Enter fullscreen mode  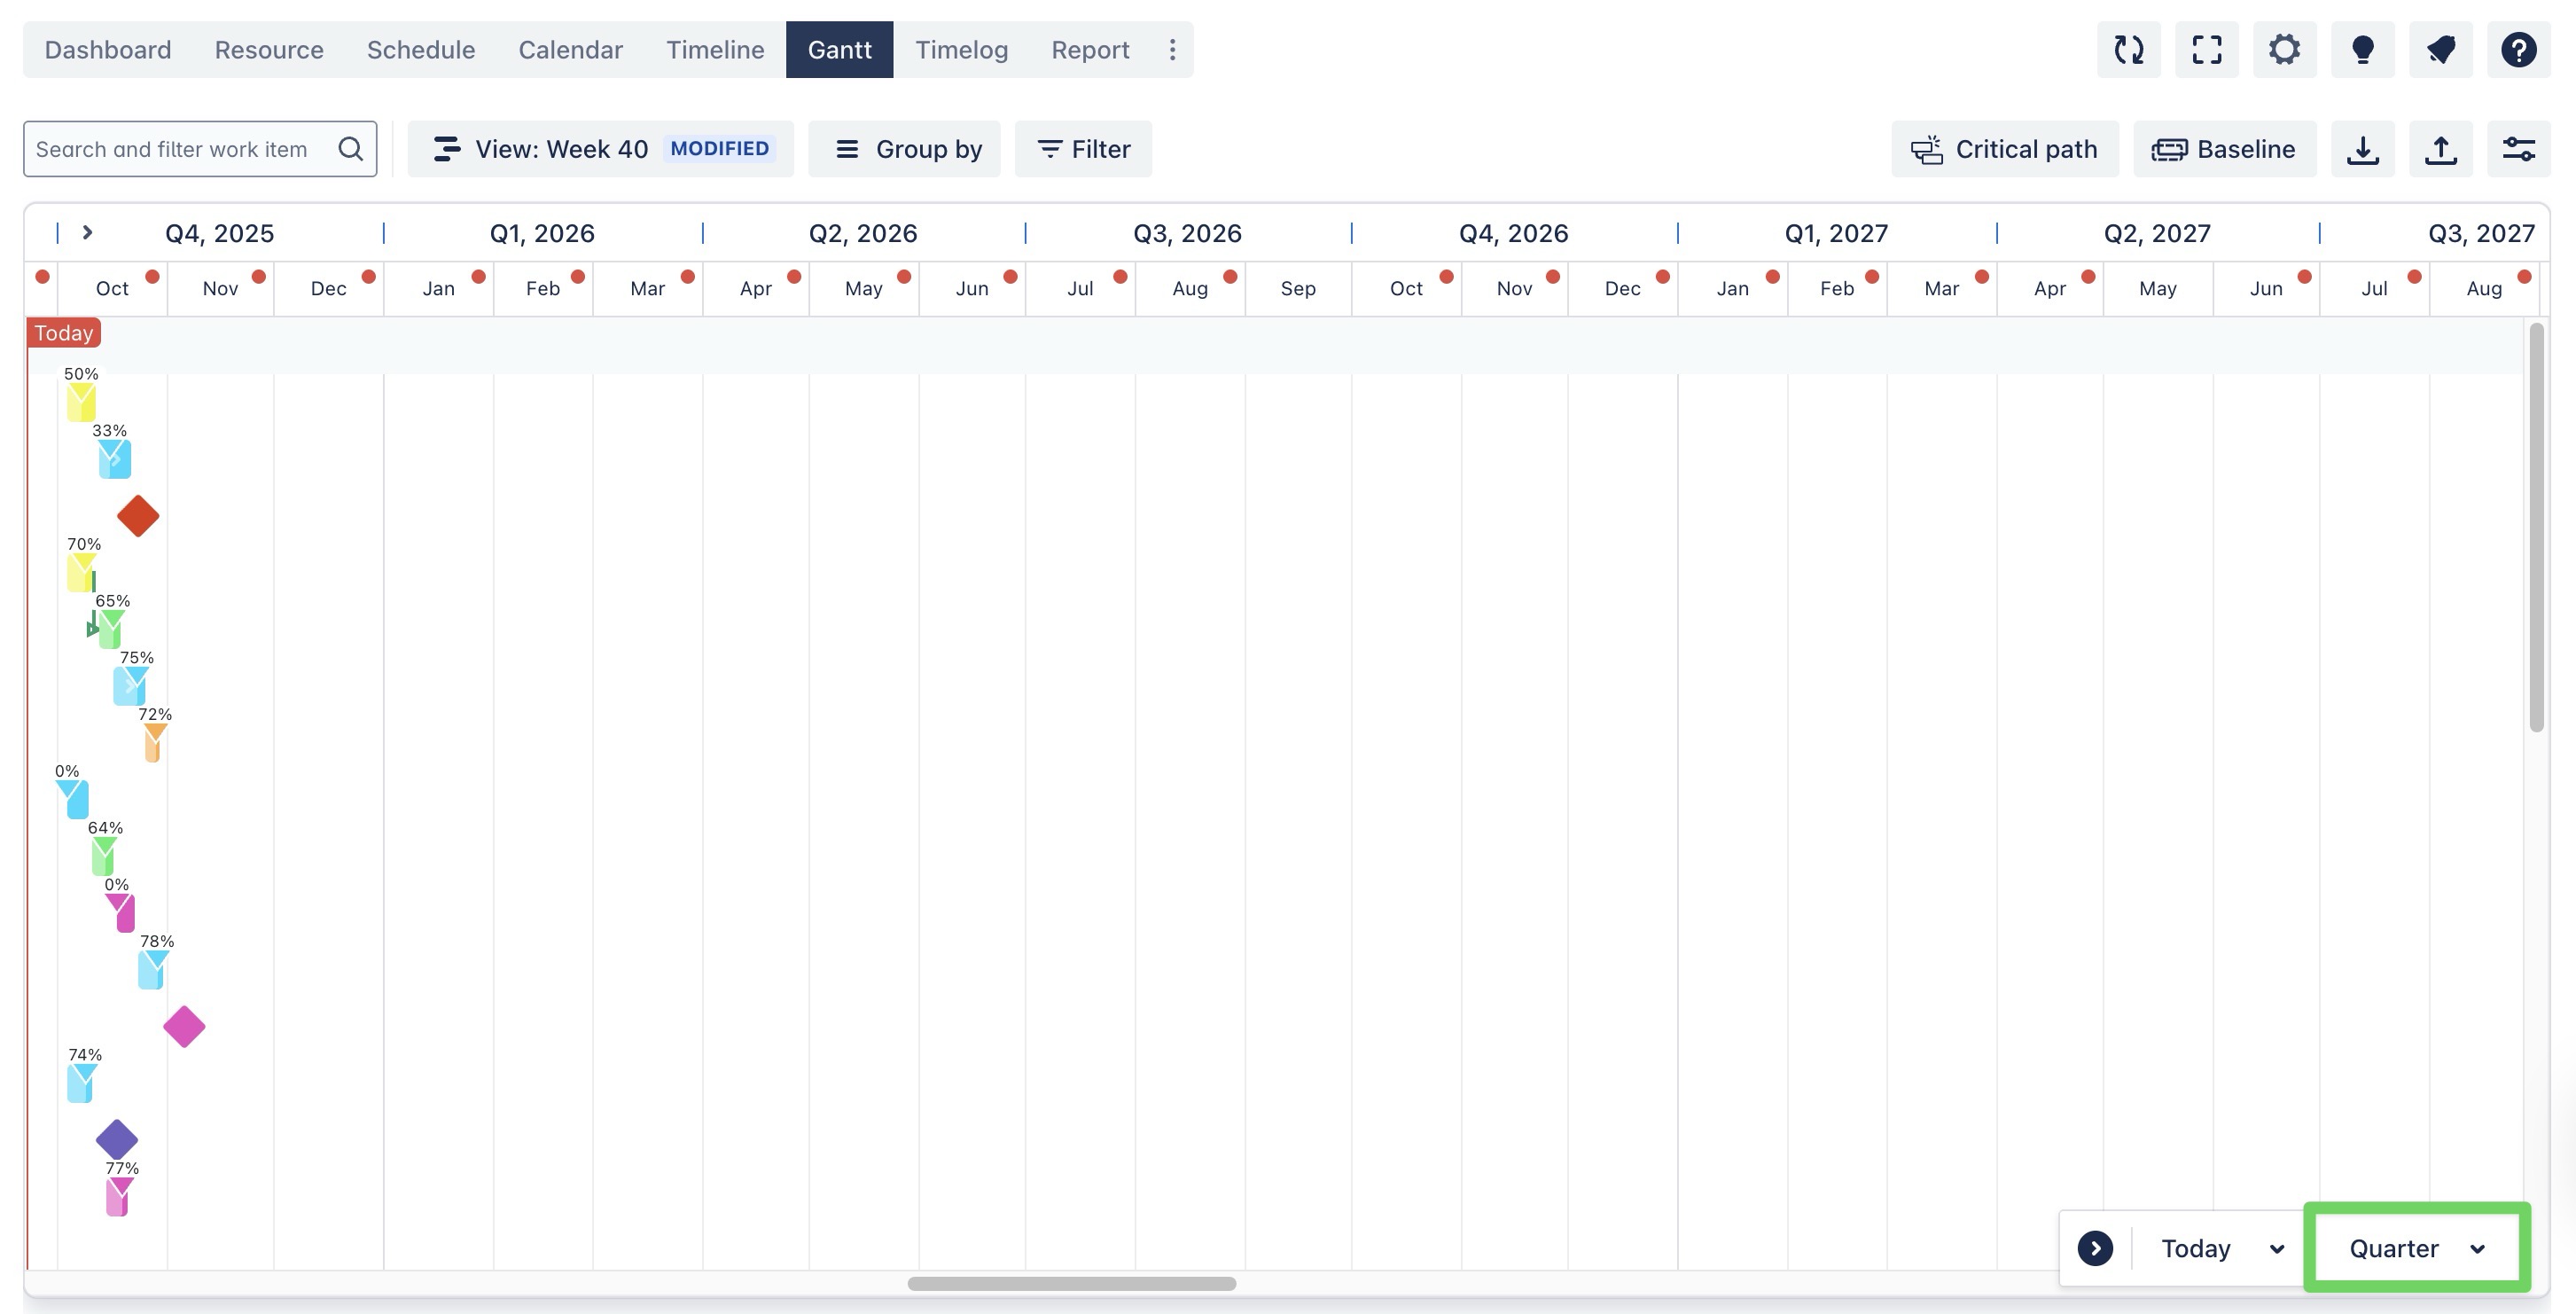[x=2206, y=49]
